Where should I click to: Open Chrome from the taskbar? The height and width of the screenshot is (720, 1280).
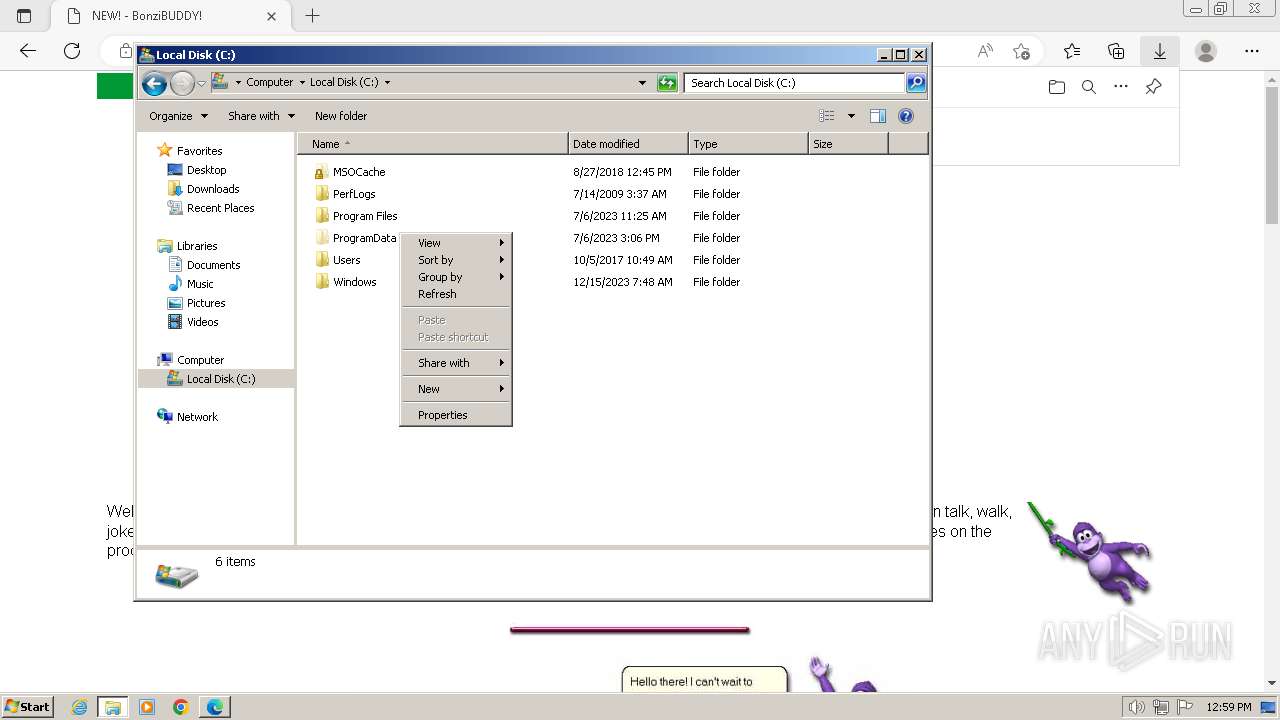point(181,707)
